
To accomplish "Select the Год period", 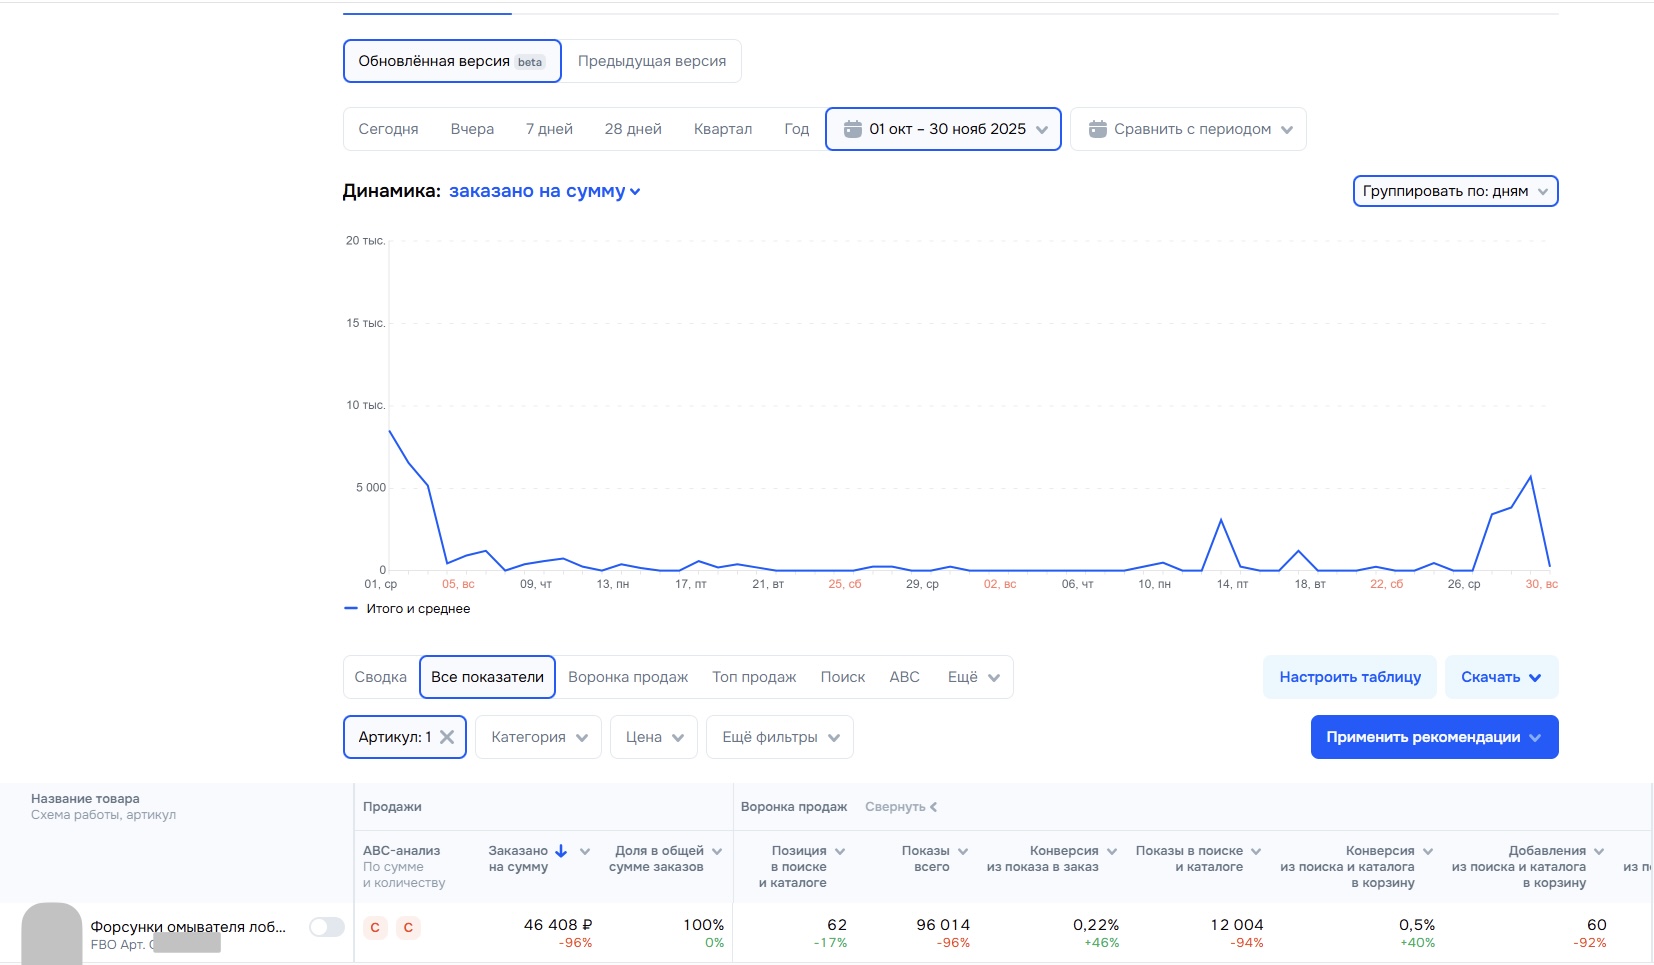I will point(796,129).
